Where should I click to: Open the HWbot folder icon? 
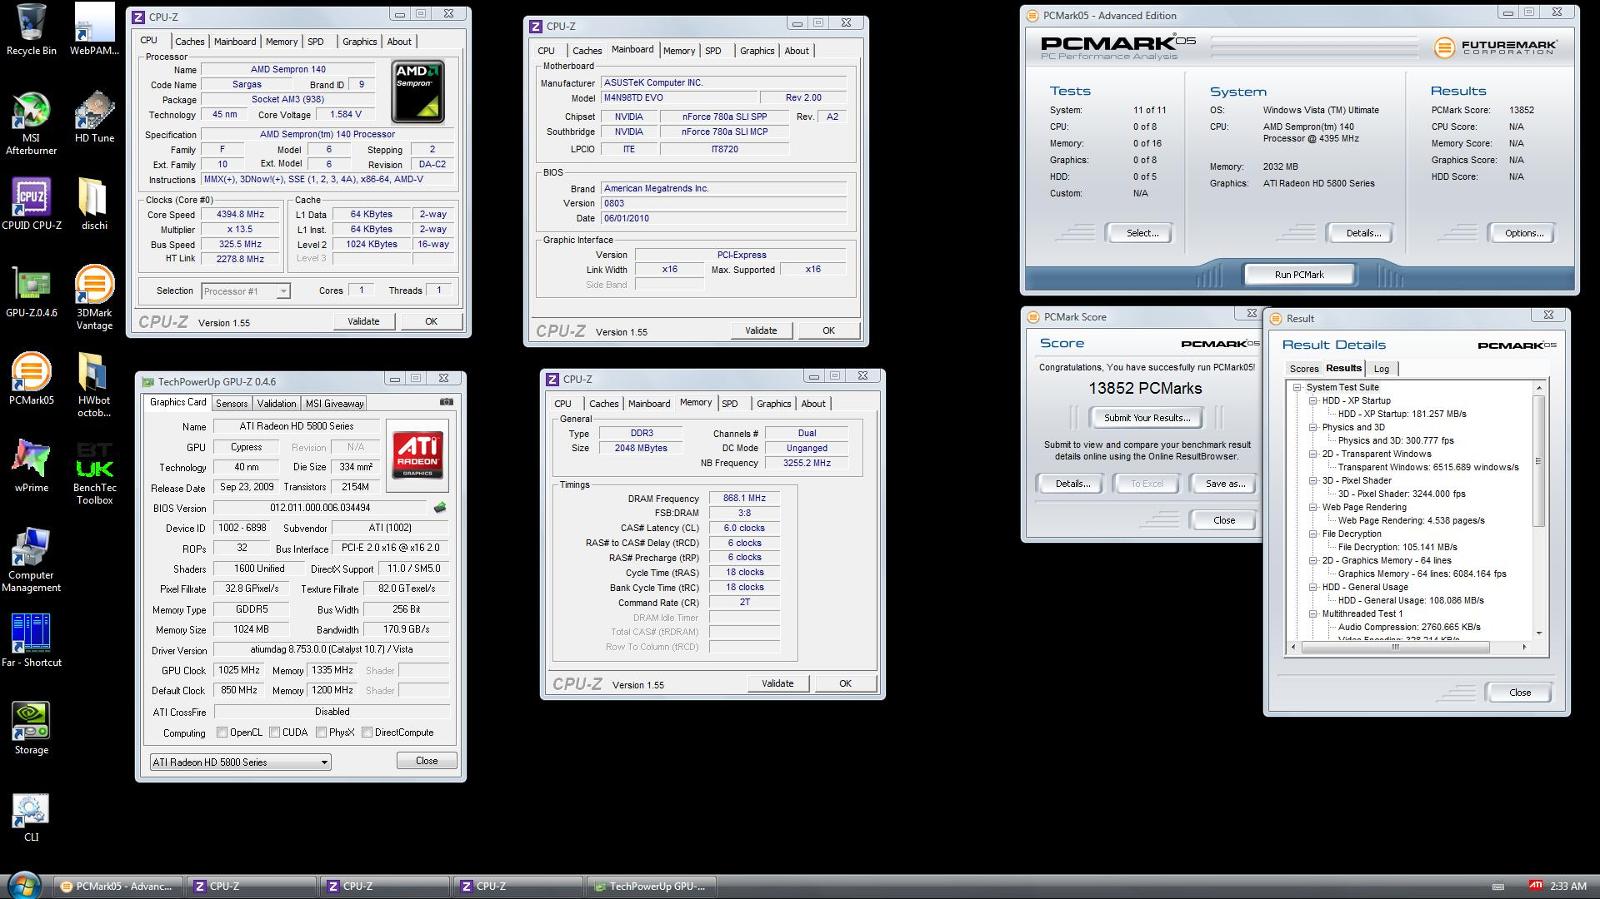coord(94,384)
